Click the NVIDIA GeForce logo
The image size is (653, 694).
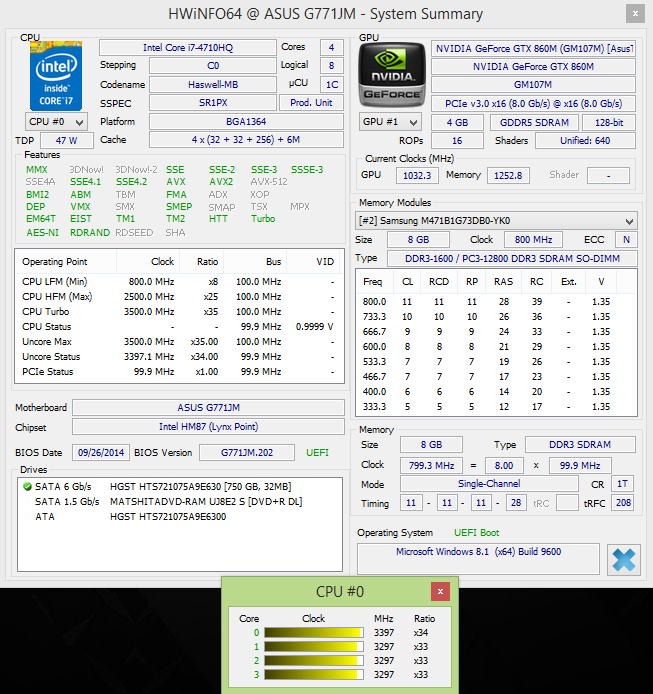tap(391, 75)
